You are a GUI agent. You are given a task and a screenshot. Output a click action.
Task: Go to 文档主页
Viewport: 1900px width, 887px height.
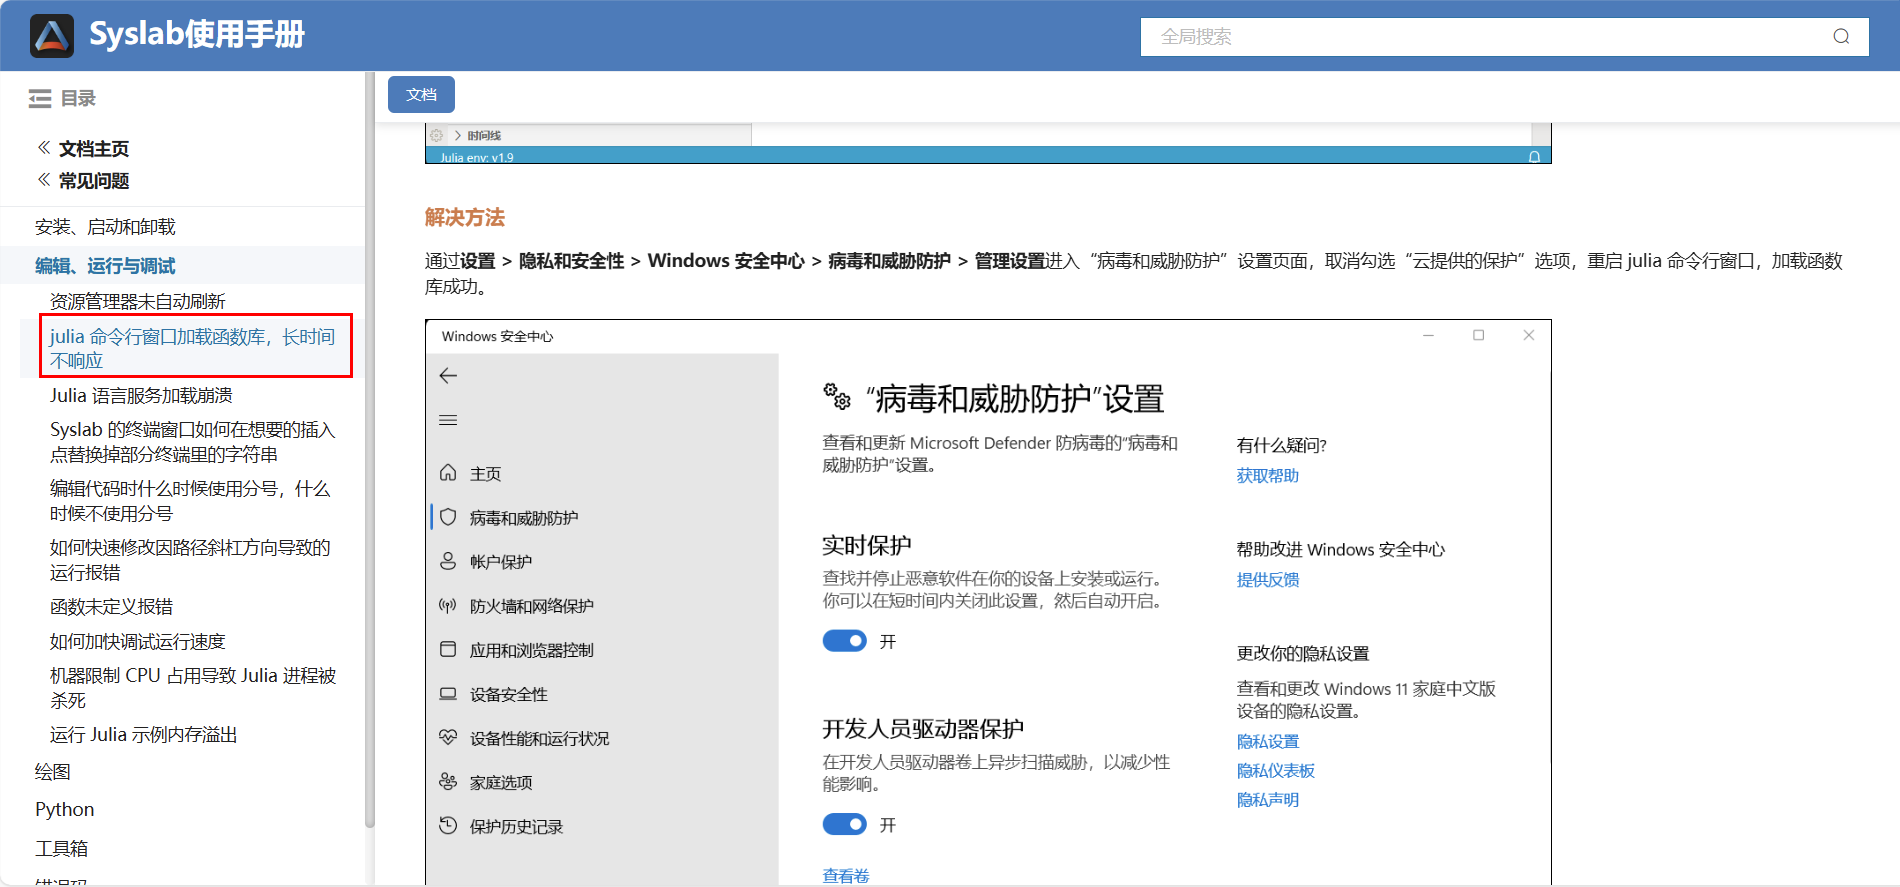pos(94,149)
